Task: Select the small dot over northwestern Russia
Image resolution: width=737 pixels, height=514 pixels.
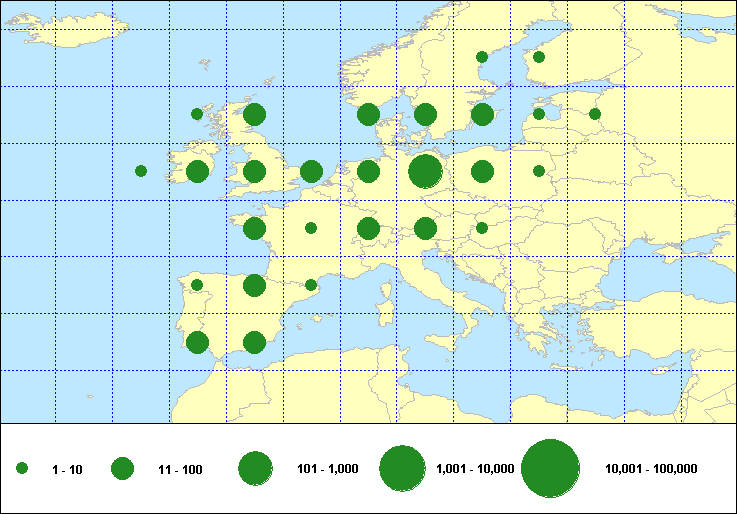Action: (595, 114)
